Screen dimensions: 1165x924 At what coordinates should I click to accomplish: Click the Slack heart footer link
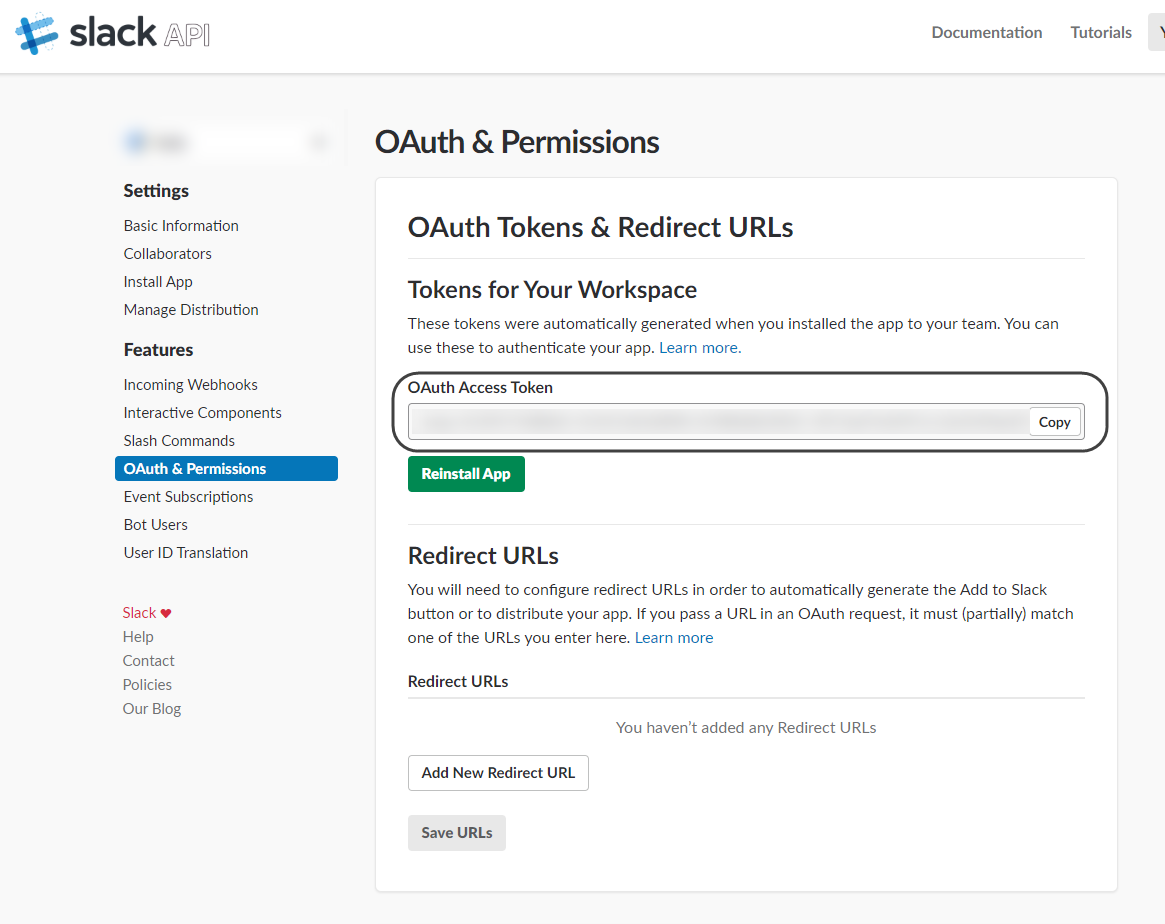click(147, 613)
